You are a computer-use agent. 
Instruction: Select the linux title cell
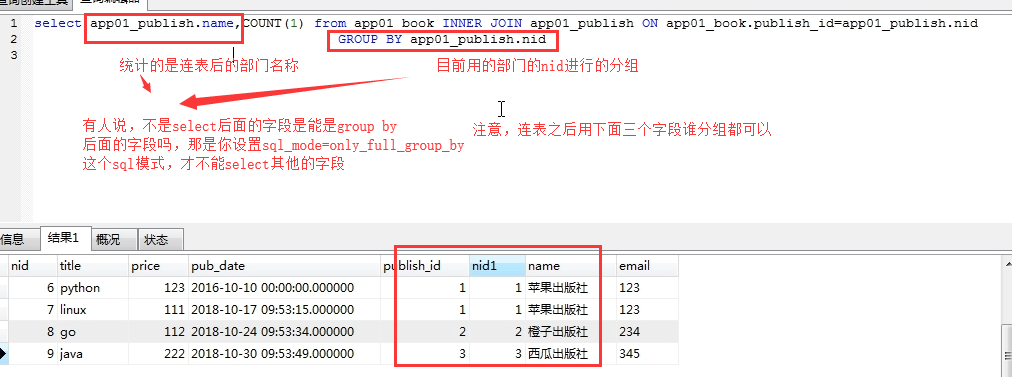[93, 310]
